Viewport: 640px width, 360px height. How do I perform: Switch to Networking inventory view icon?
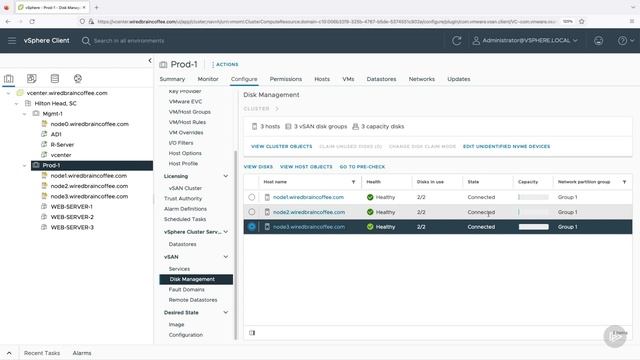78,78
